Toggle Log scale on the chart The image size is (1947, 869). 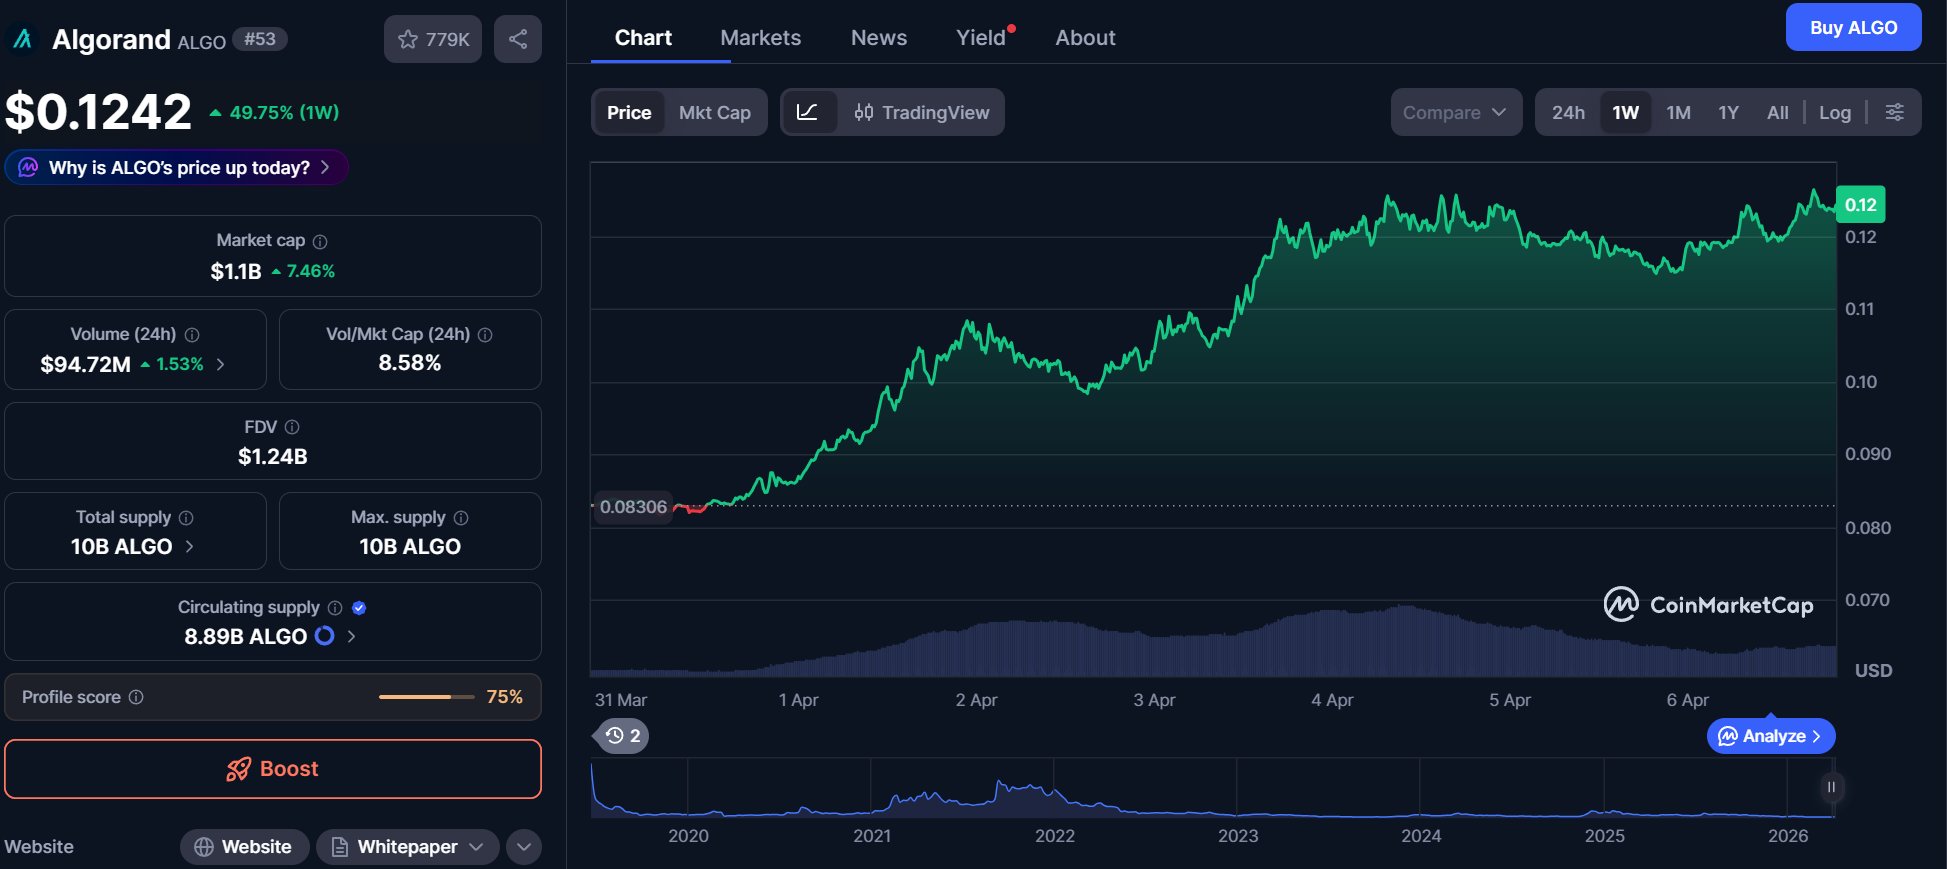pyautogui.click(x=1834, y=112)
